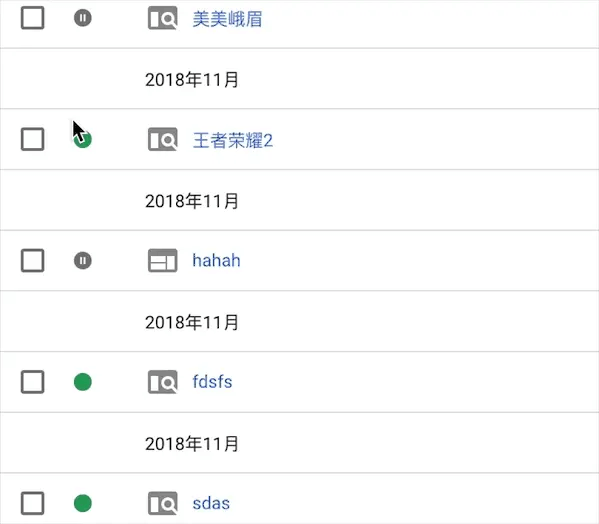The height and width of the screenshot is (524, 599).
Task: Click the paused status icon for 美美峨眉
Action: [x=83, y=18]
